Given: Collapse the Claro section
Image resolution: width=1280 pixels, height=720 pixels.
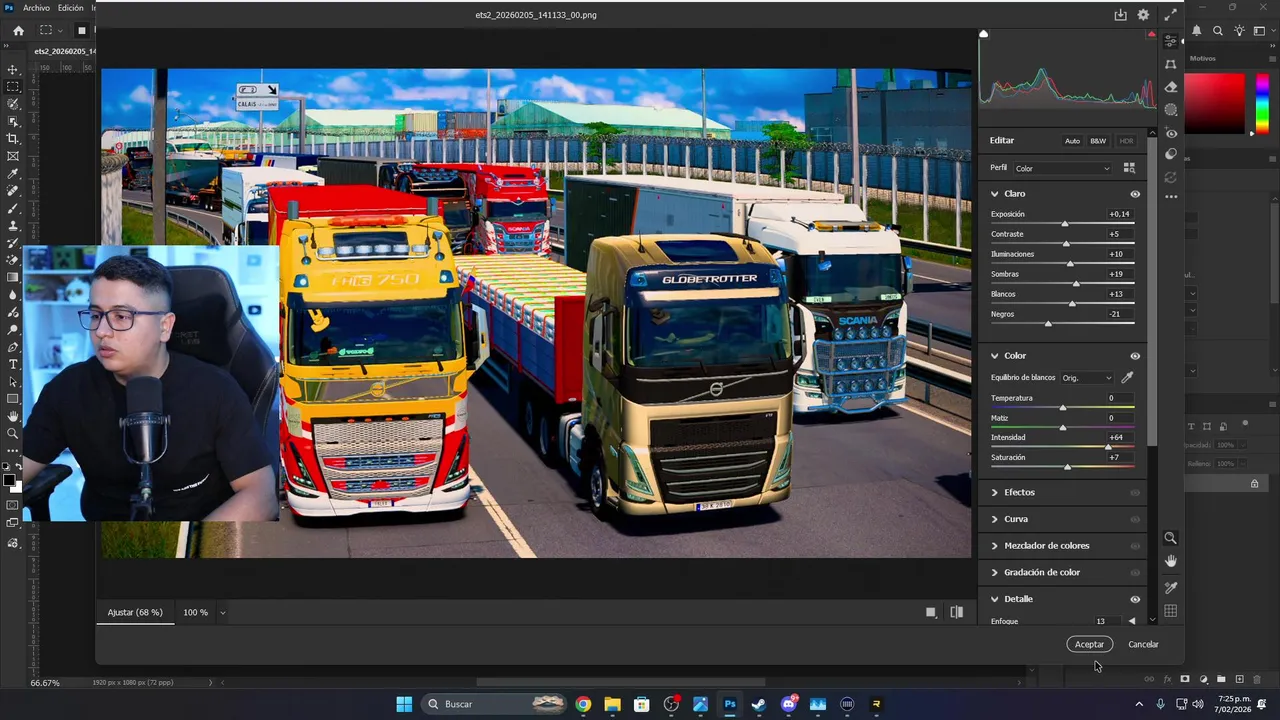Looking at the screenshot, I should (994, 194).
